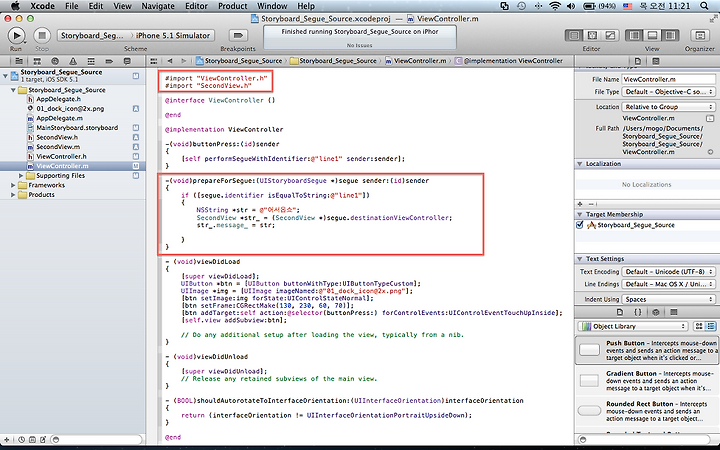720x450 pixels.
Task: Select SecondView.h in the navigator
Action: (57, 137)
